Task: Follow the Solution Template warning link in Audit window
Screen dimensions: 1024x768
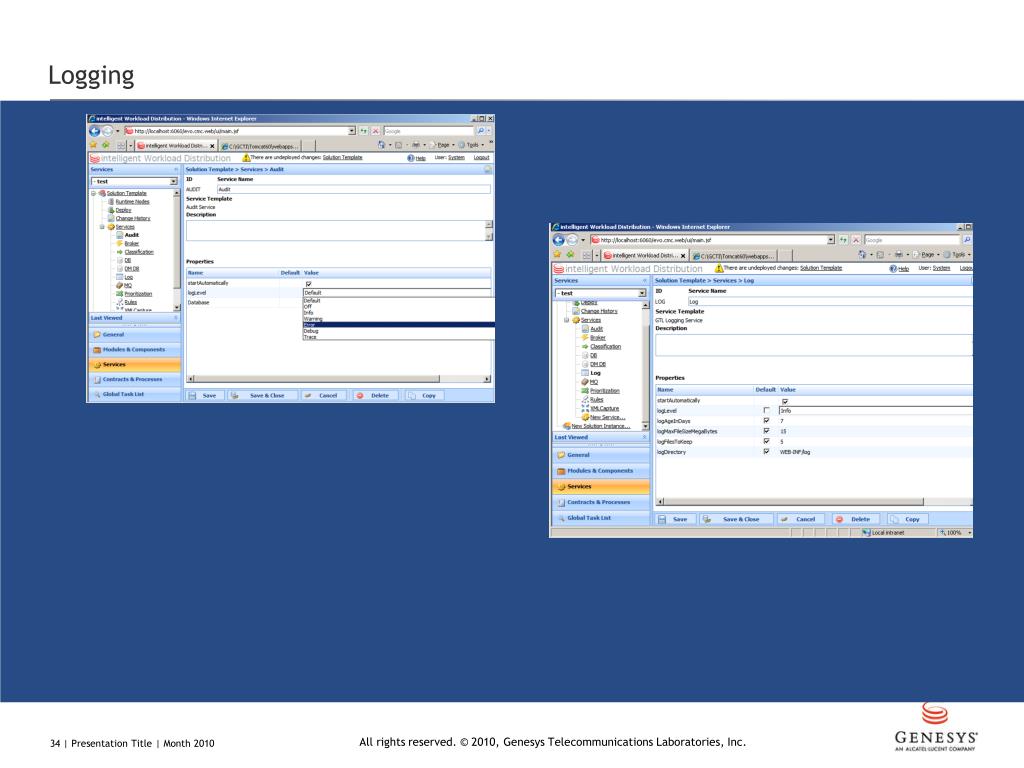Action: pyautogui.click(x=342, y=157)
